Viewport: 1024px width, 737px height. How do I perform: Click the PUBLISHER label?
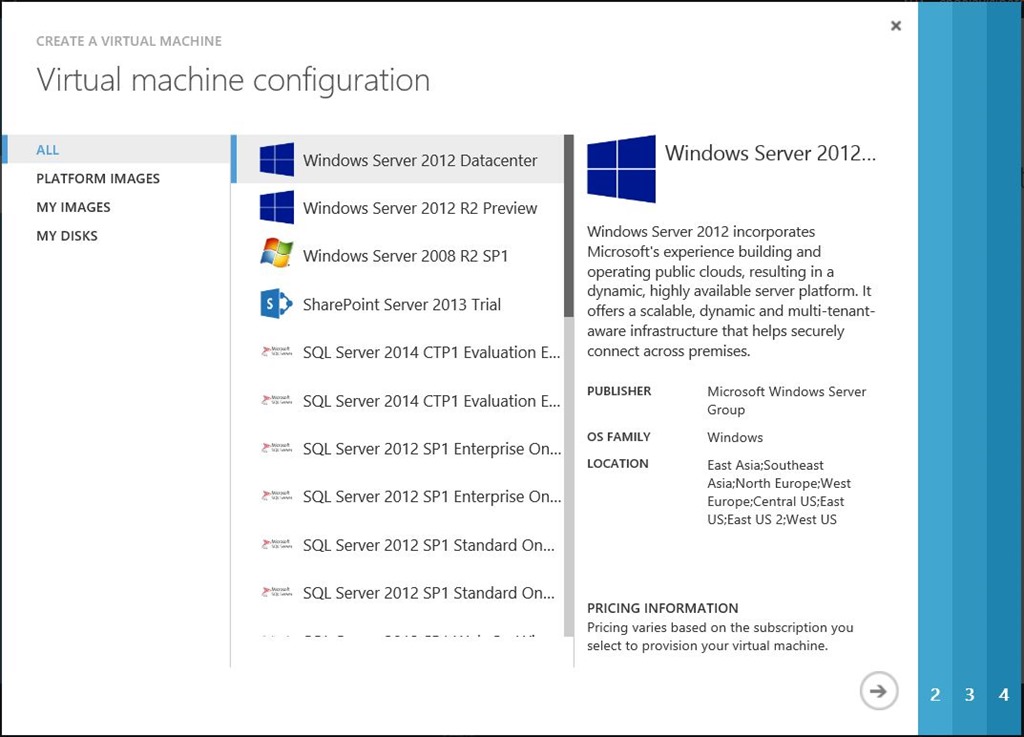[618, 391]
